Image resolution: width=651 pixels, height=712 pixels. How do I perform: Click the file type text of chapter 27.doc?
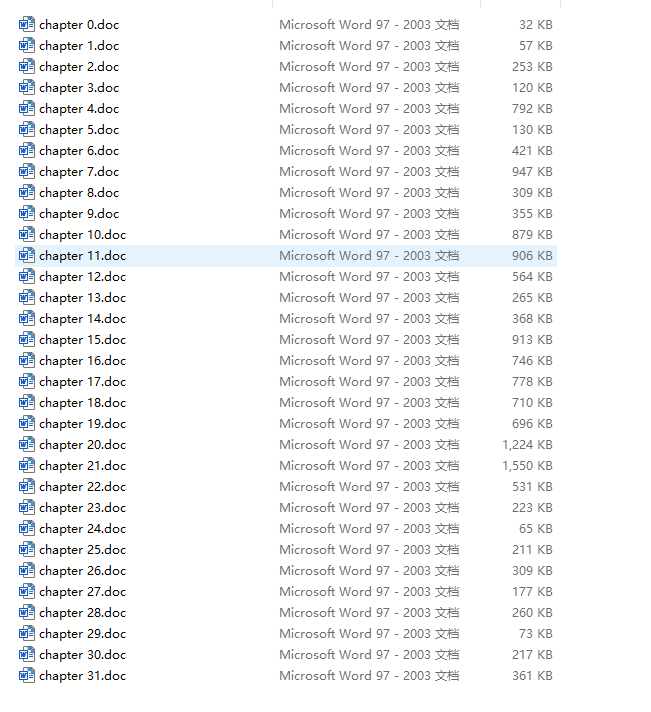click(x=369, y=592)
